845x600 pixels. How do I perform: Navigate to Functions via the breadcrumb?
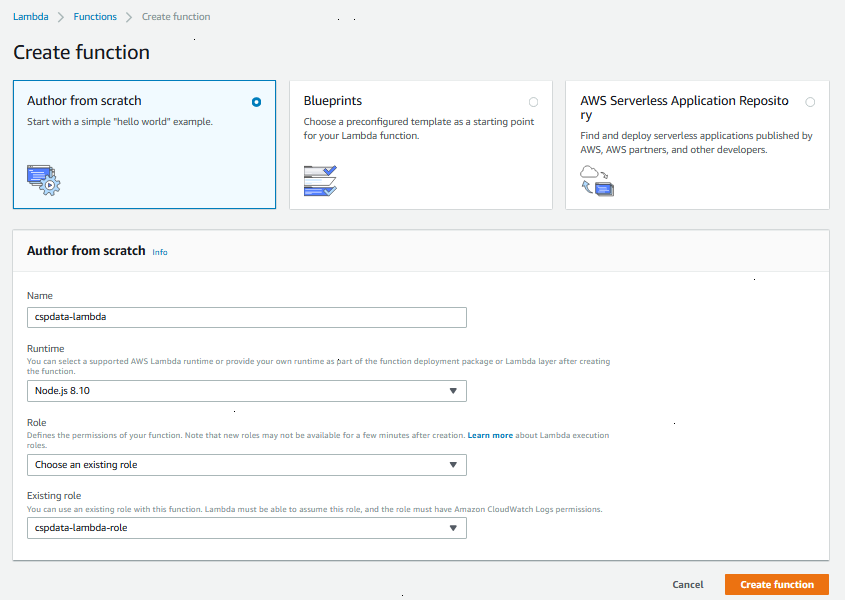95,16
